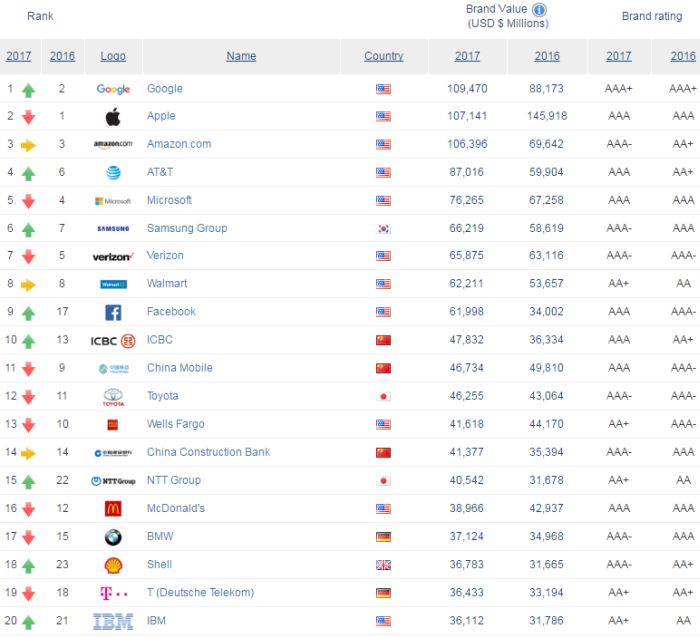Sort the table by Country header
Viewport: 700px width, 638px height.
[x=384, y=57]
